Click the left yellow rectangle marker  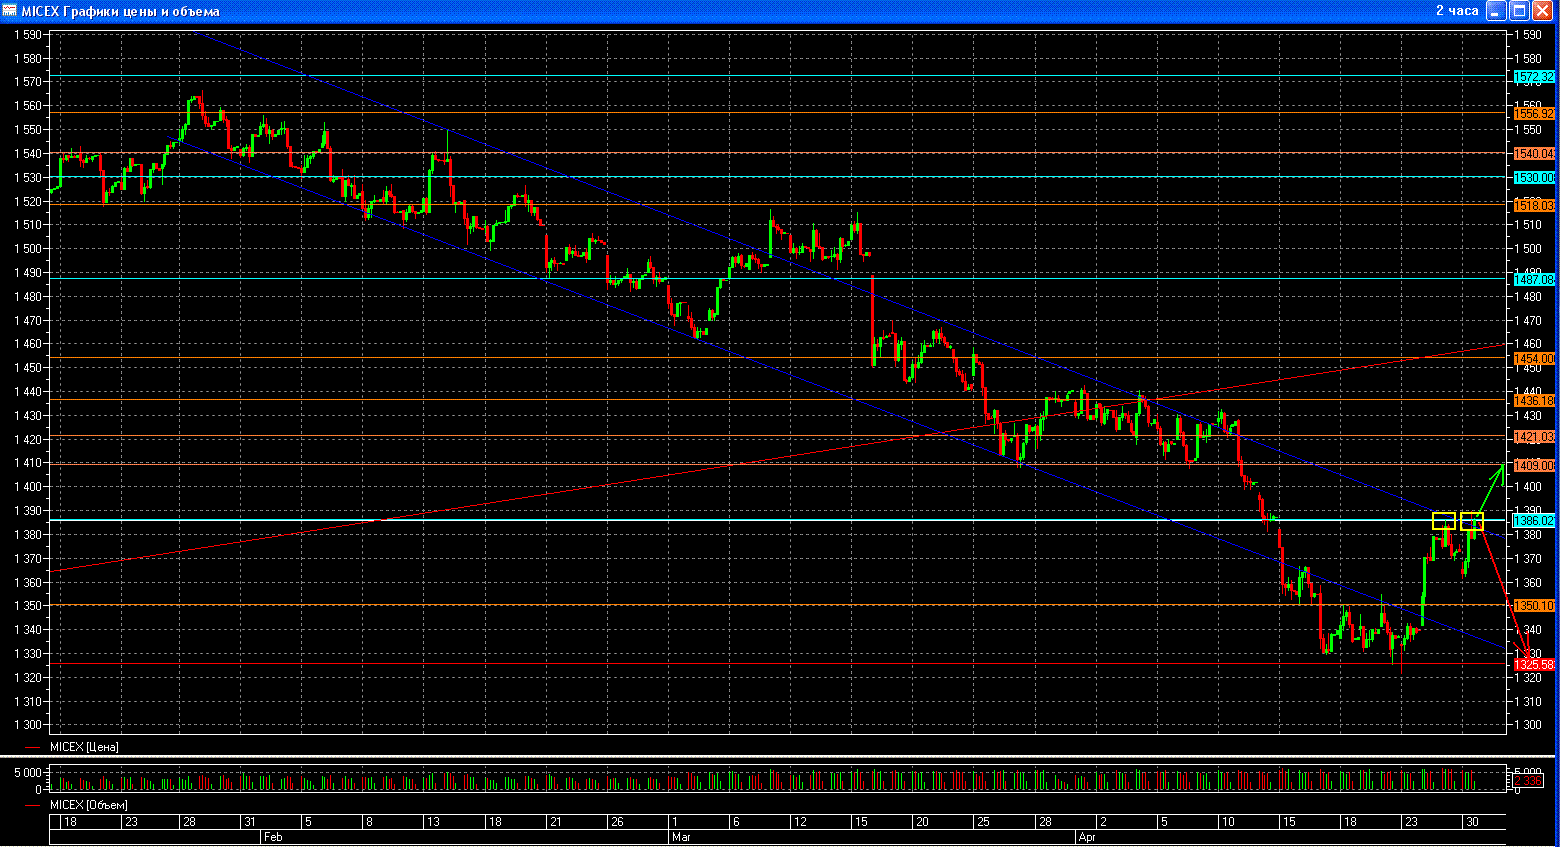(x=1443, y=521)
